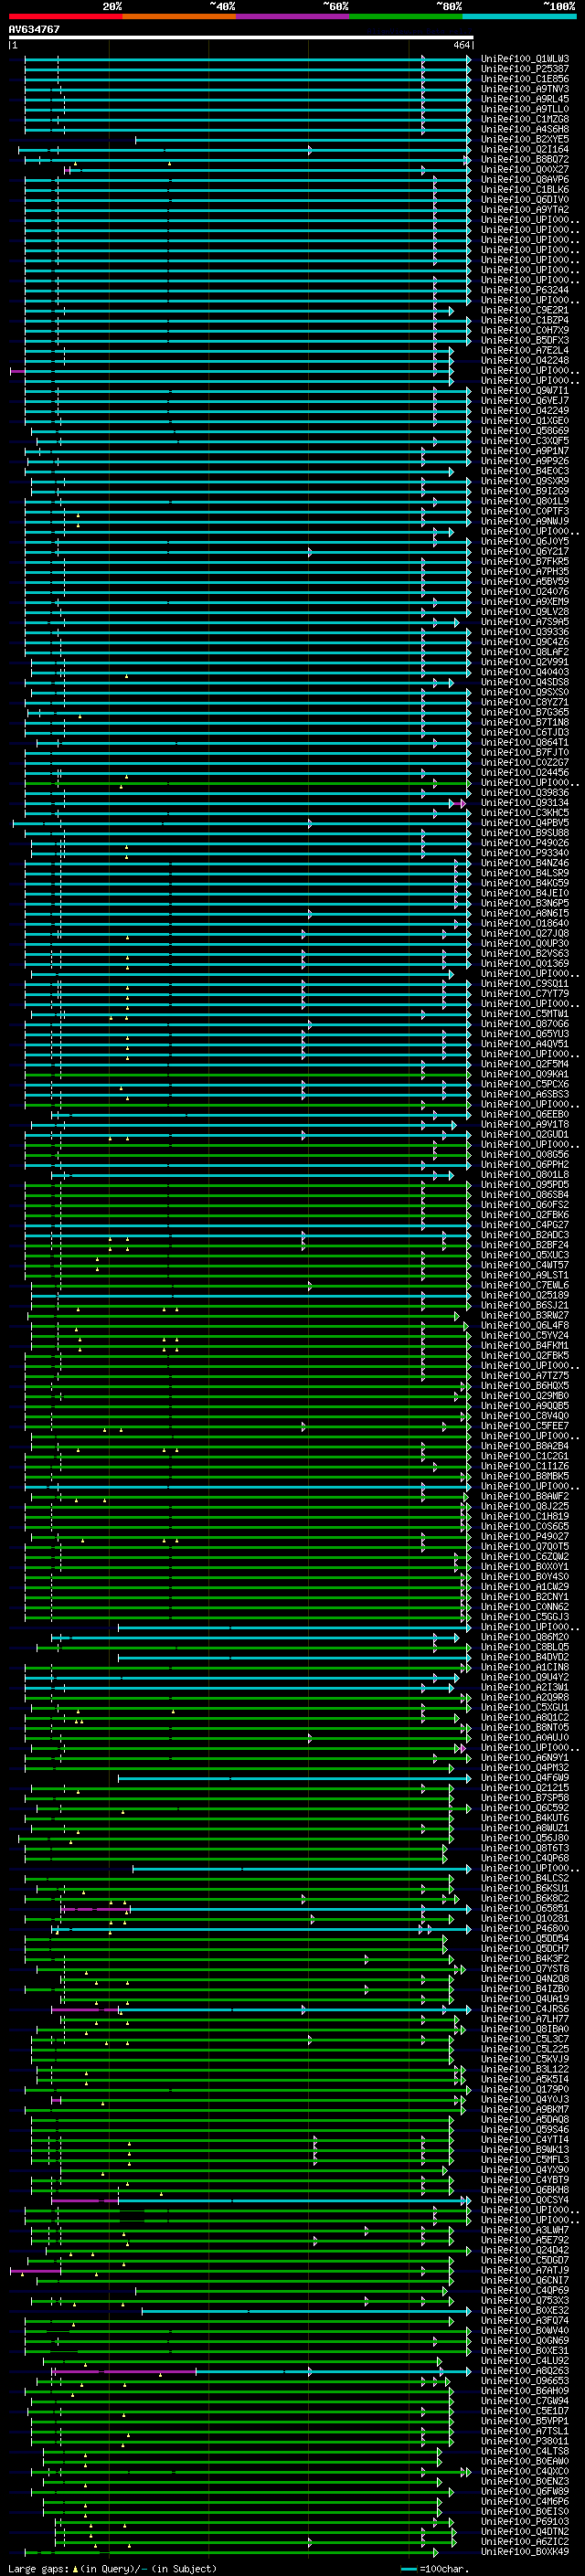The image size is (585, 2576).
Task: Click the UniRef100_B4E0C3 label
Action: pyautogui.click(x=524, y=471)
